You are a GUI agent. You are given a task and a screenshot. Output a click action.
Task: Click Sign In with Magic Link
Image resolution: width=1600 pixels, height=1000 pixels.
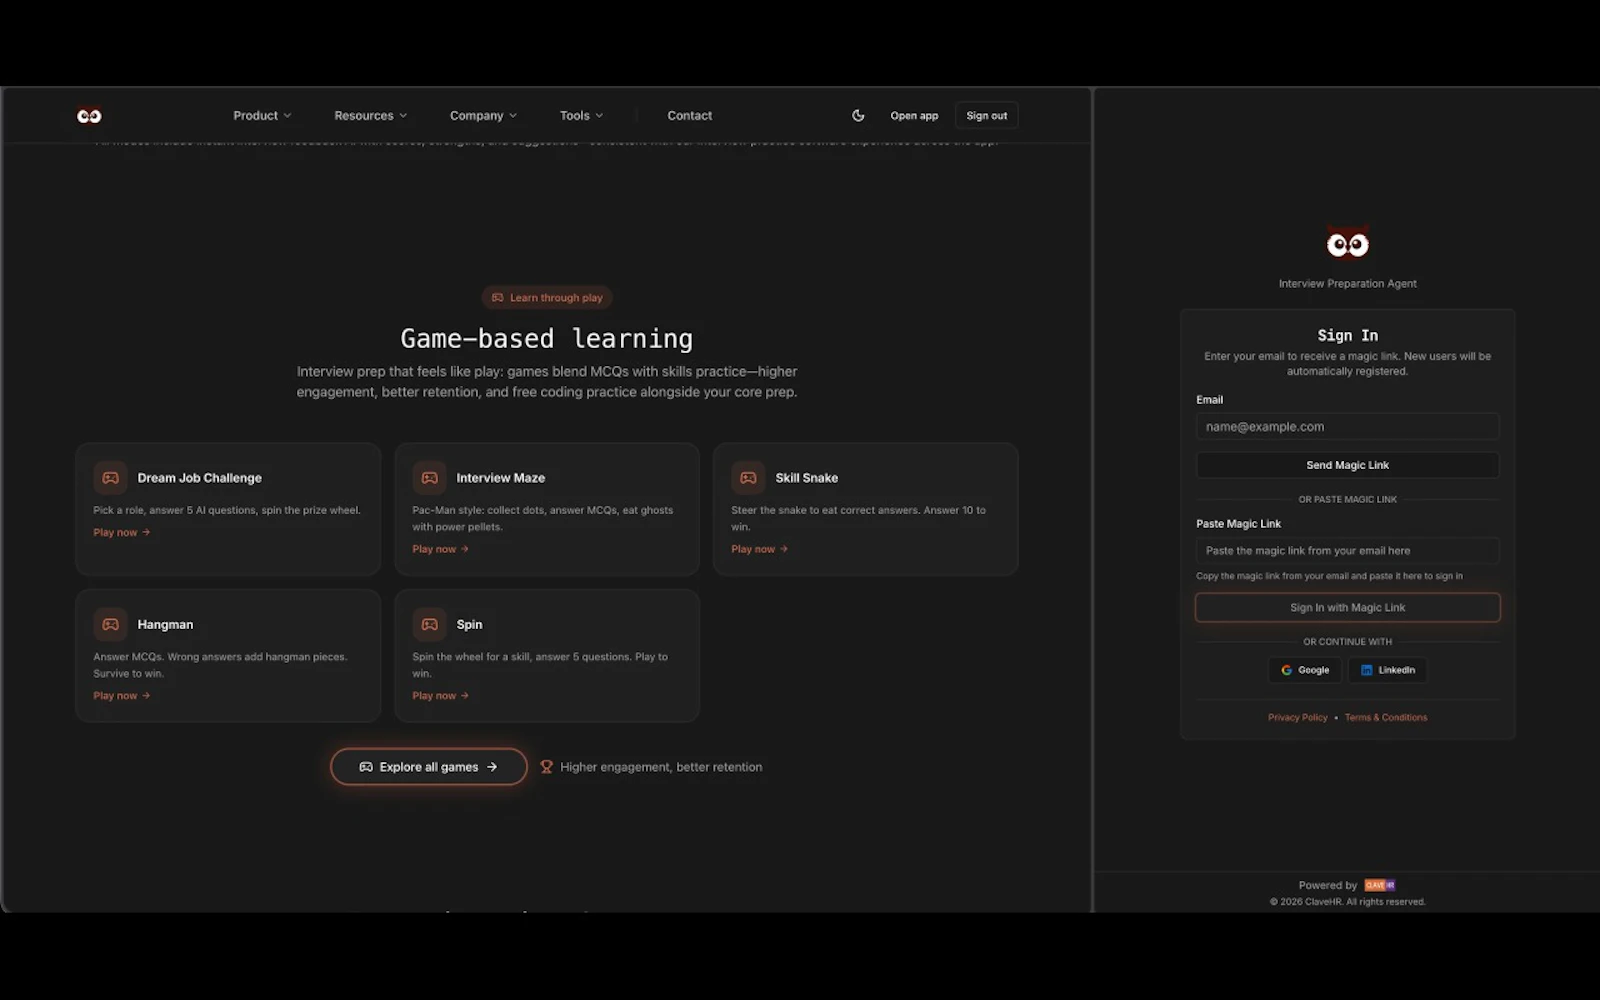pyautogui.click(x=1347, y=608)
